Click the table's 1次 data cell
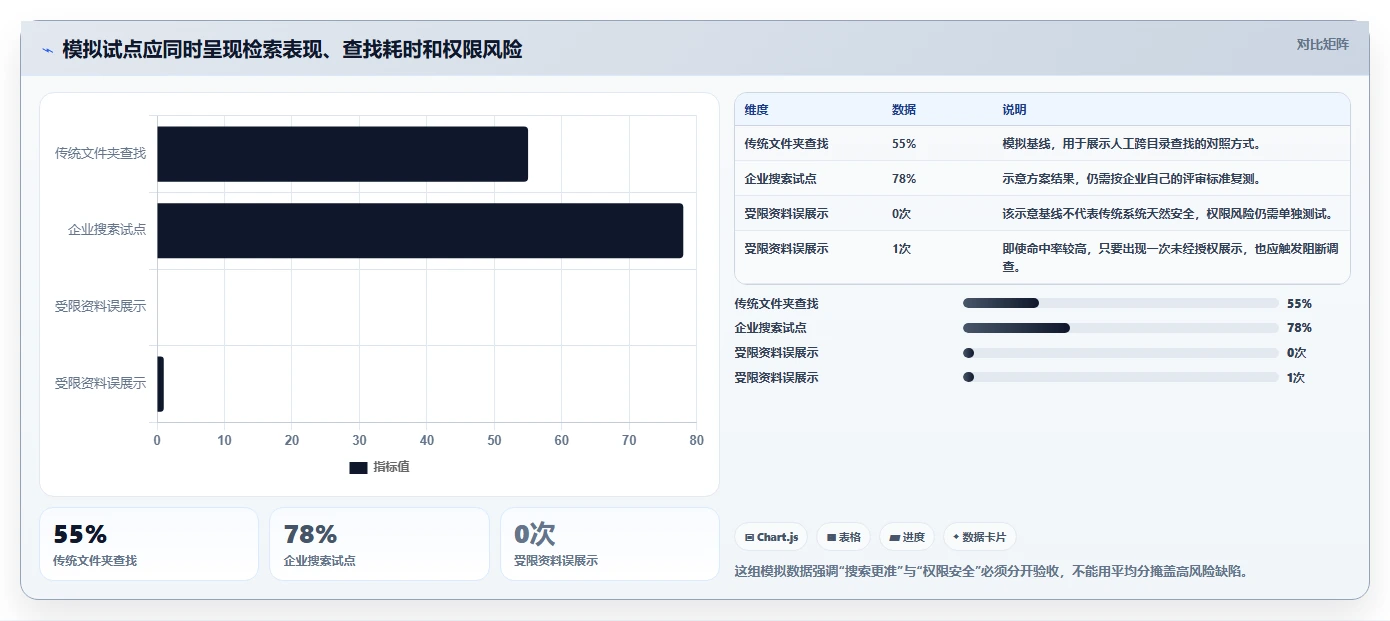Screen dimensions: 1390x621 [901, 249]
